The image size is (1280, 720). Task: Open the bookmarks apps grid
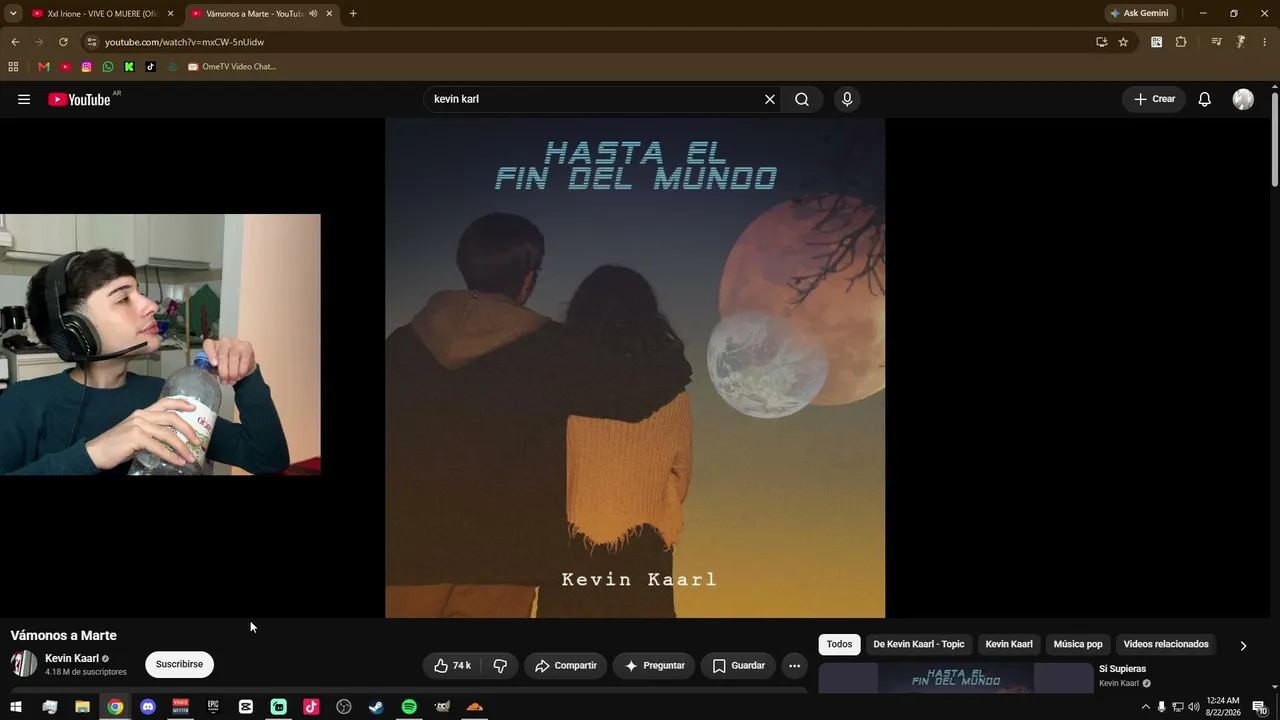(x=13, y=67)
